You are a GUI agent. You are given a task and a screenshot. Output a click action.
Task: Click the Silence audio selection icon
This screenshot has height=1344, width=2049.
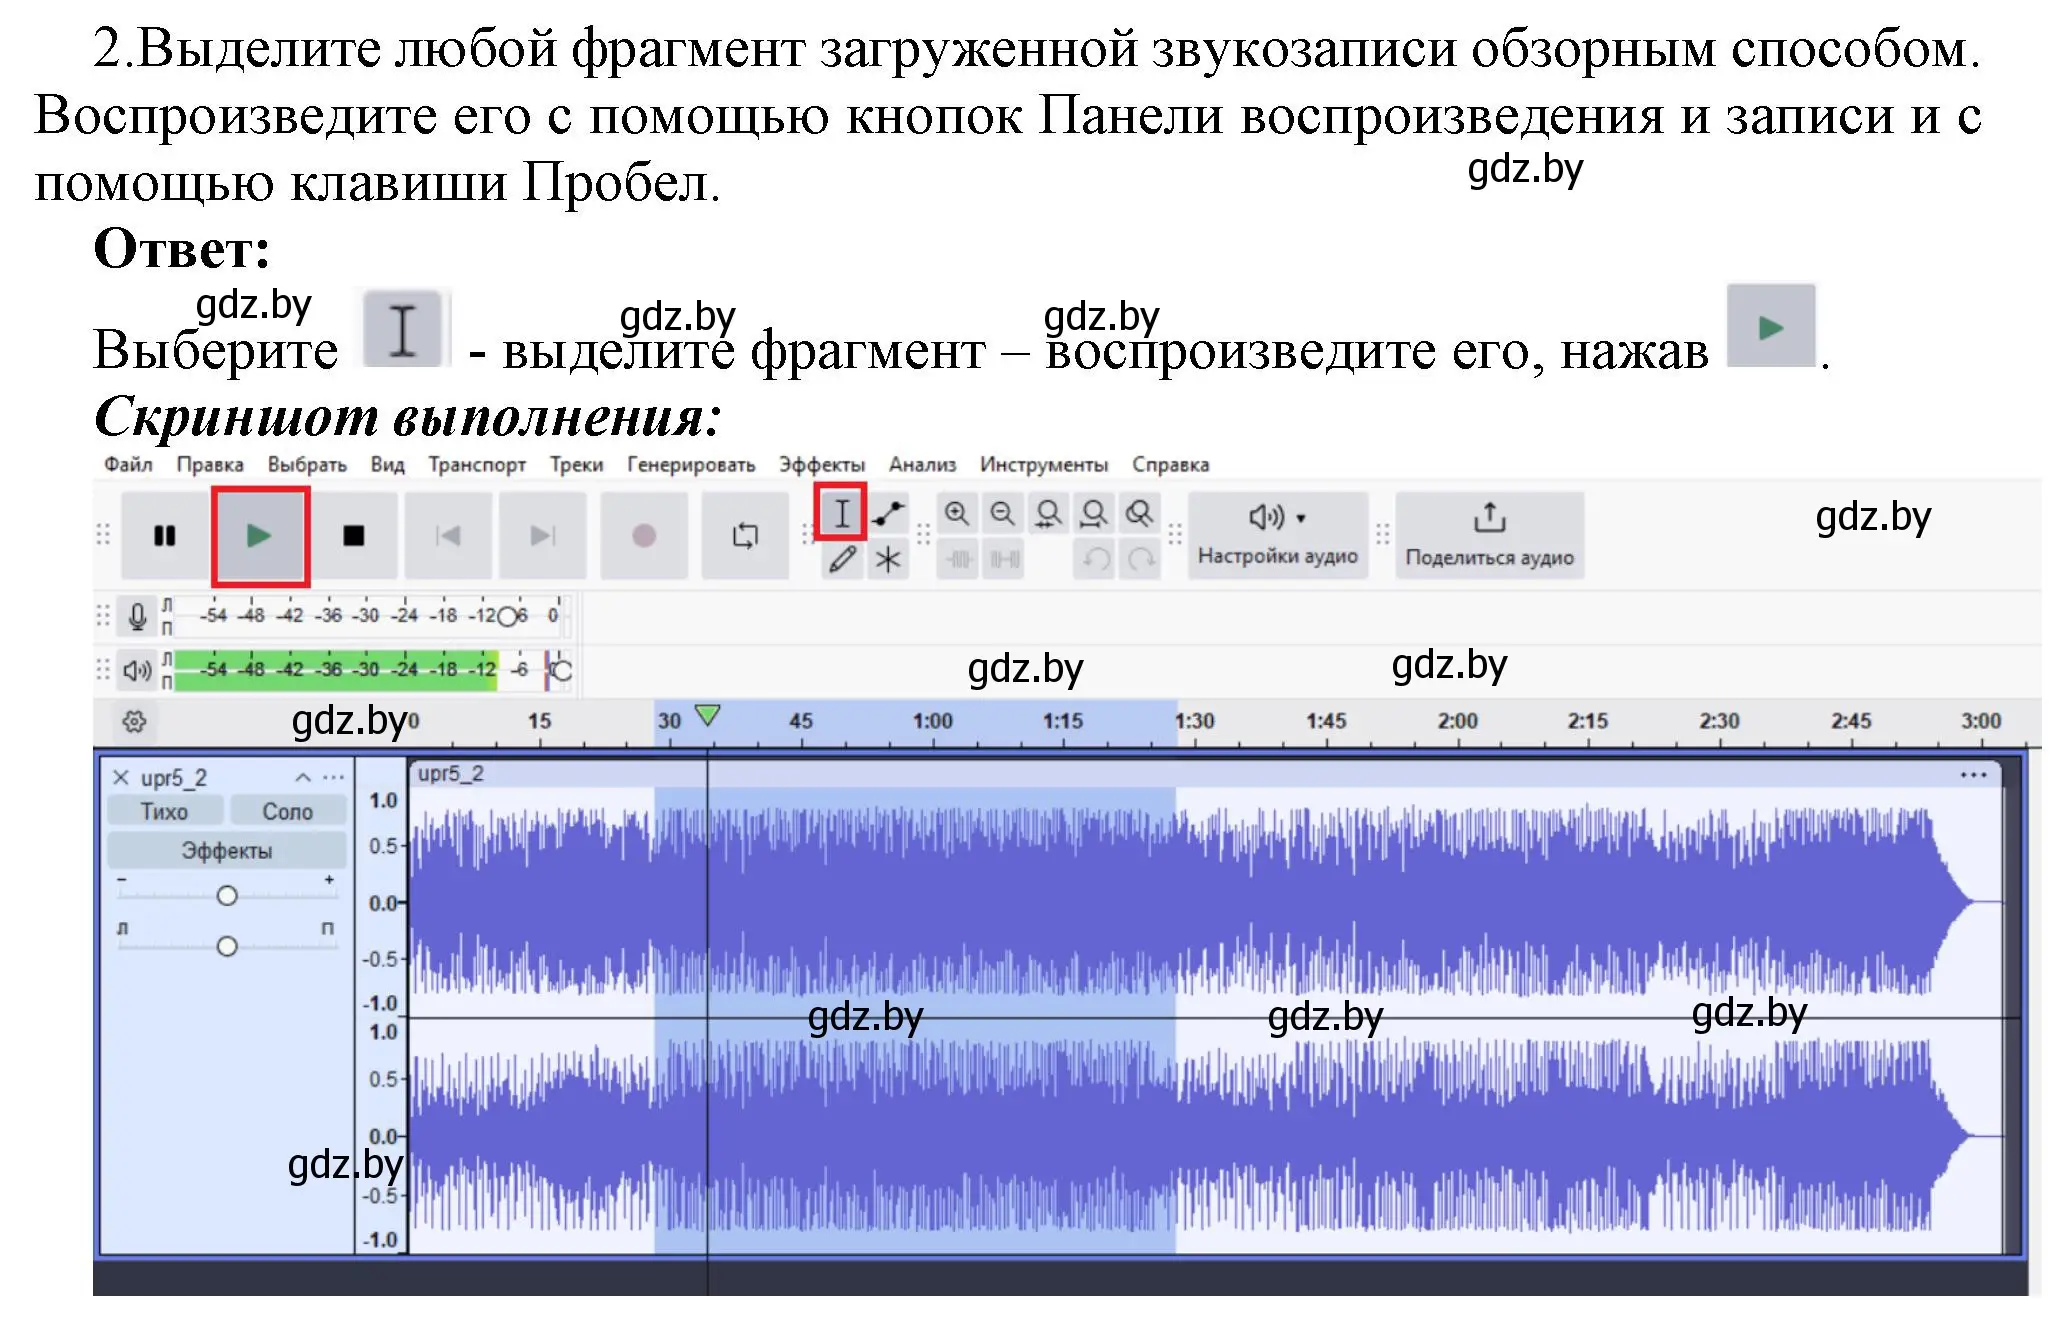[1004, 559]
